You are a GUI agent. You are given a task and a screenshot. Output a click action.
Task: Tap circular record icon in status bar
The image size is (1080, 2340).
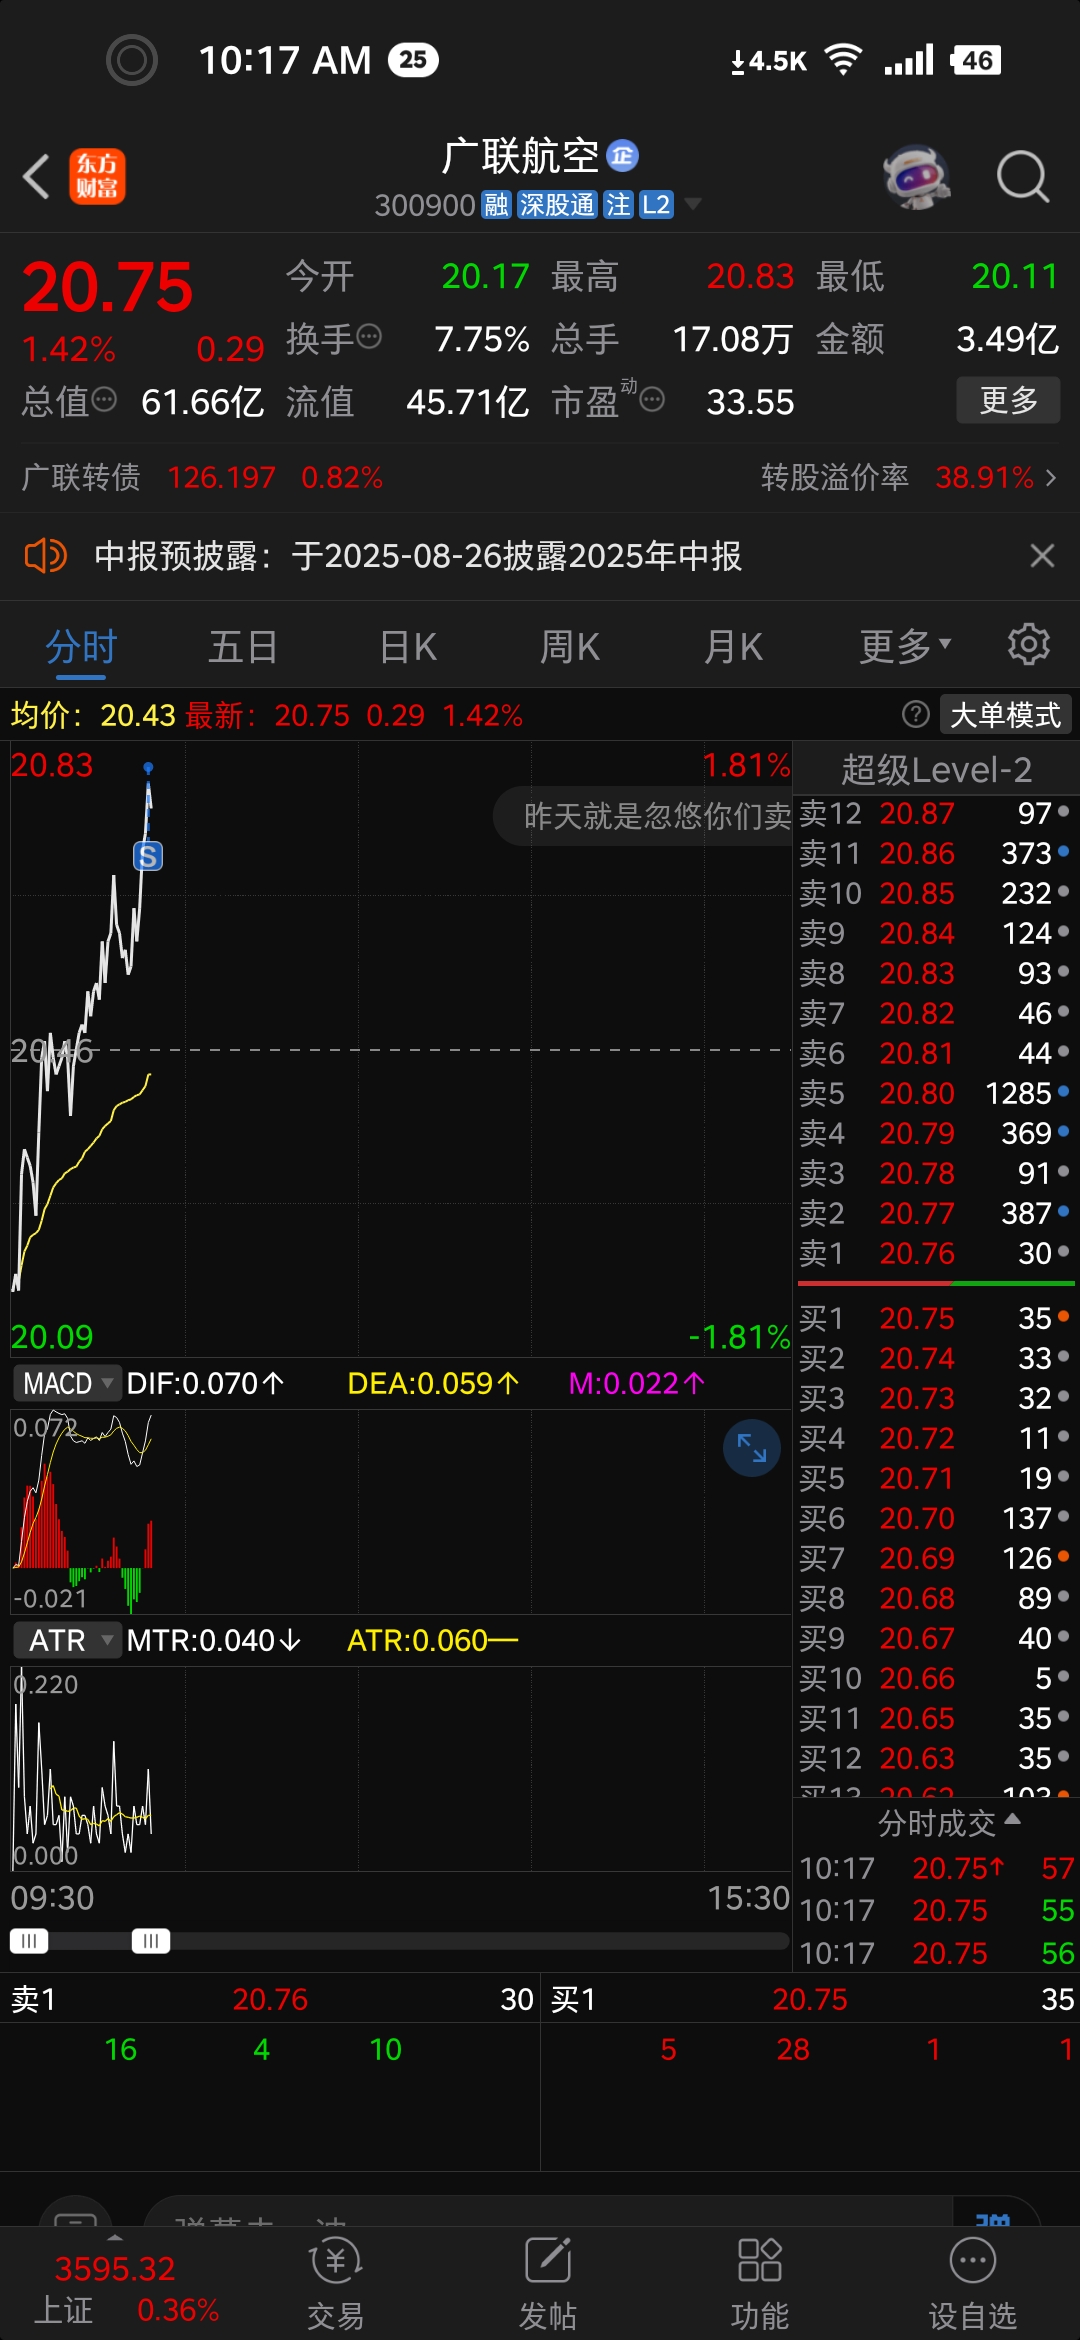(x=132, y=60)
